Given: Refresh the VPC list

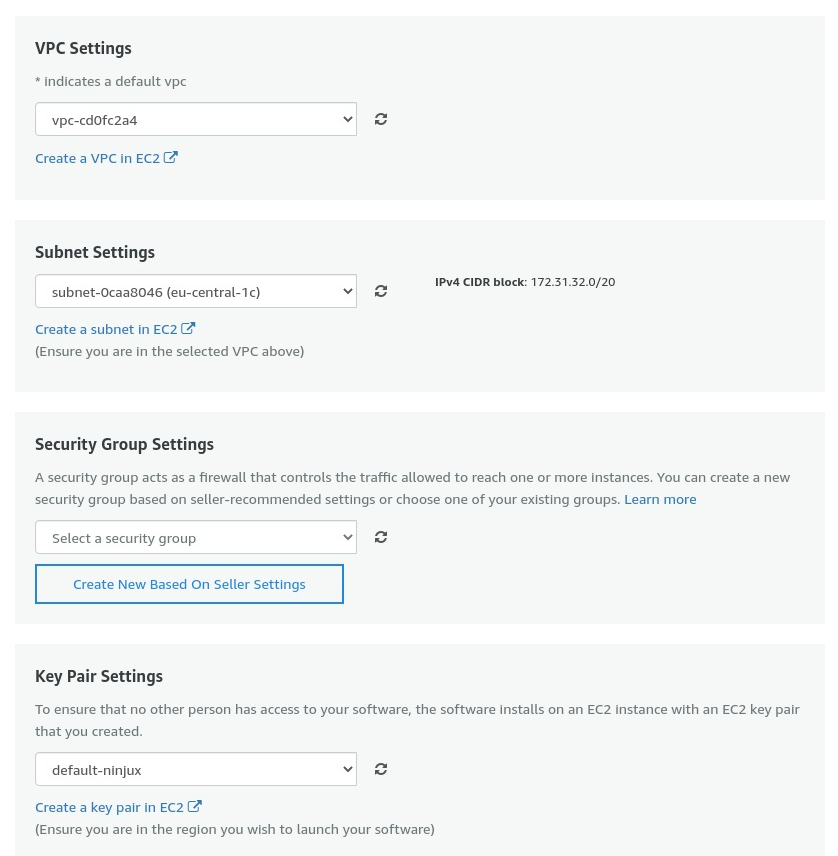Looking at the screenshot, I should click(x=381, y=119).
